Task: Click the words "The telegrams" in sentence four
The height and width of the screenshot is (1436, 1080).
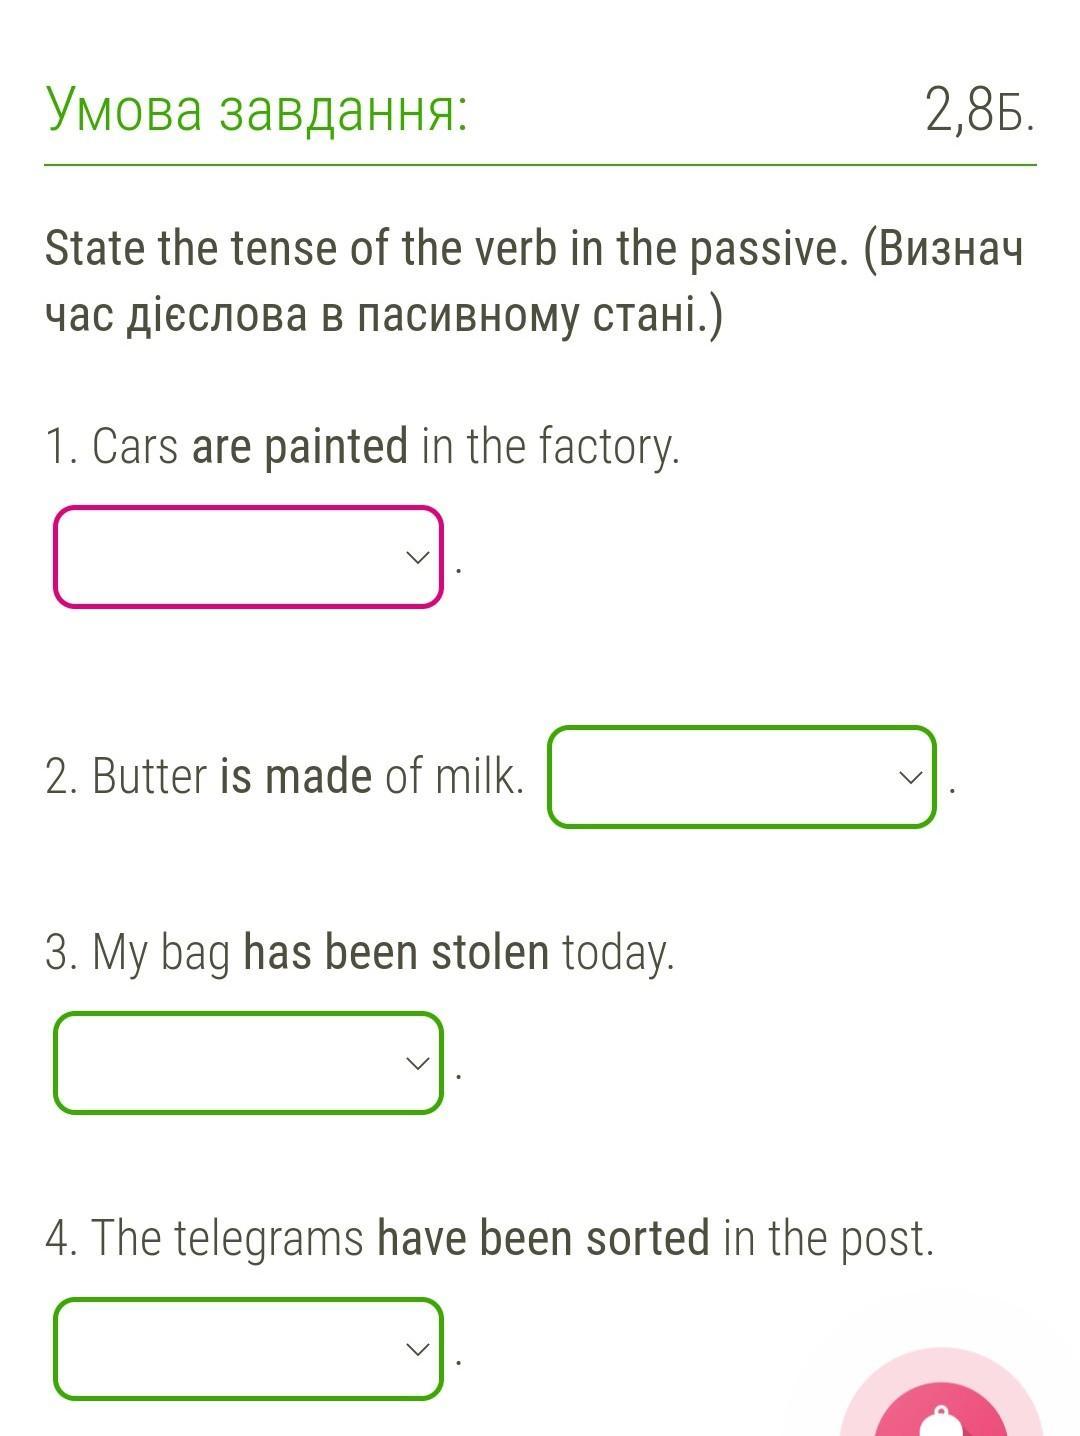Action: point(228,1239)
